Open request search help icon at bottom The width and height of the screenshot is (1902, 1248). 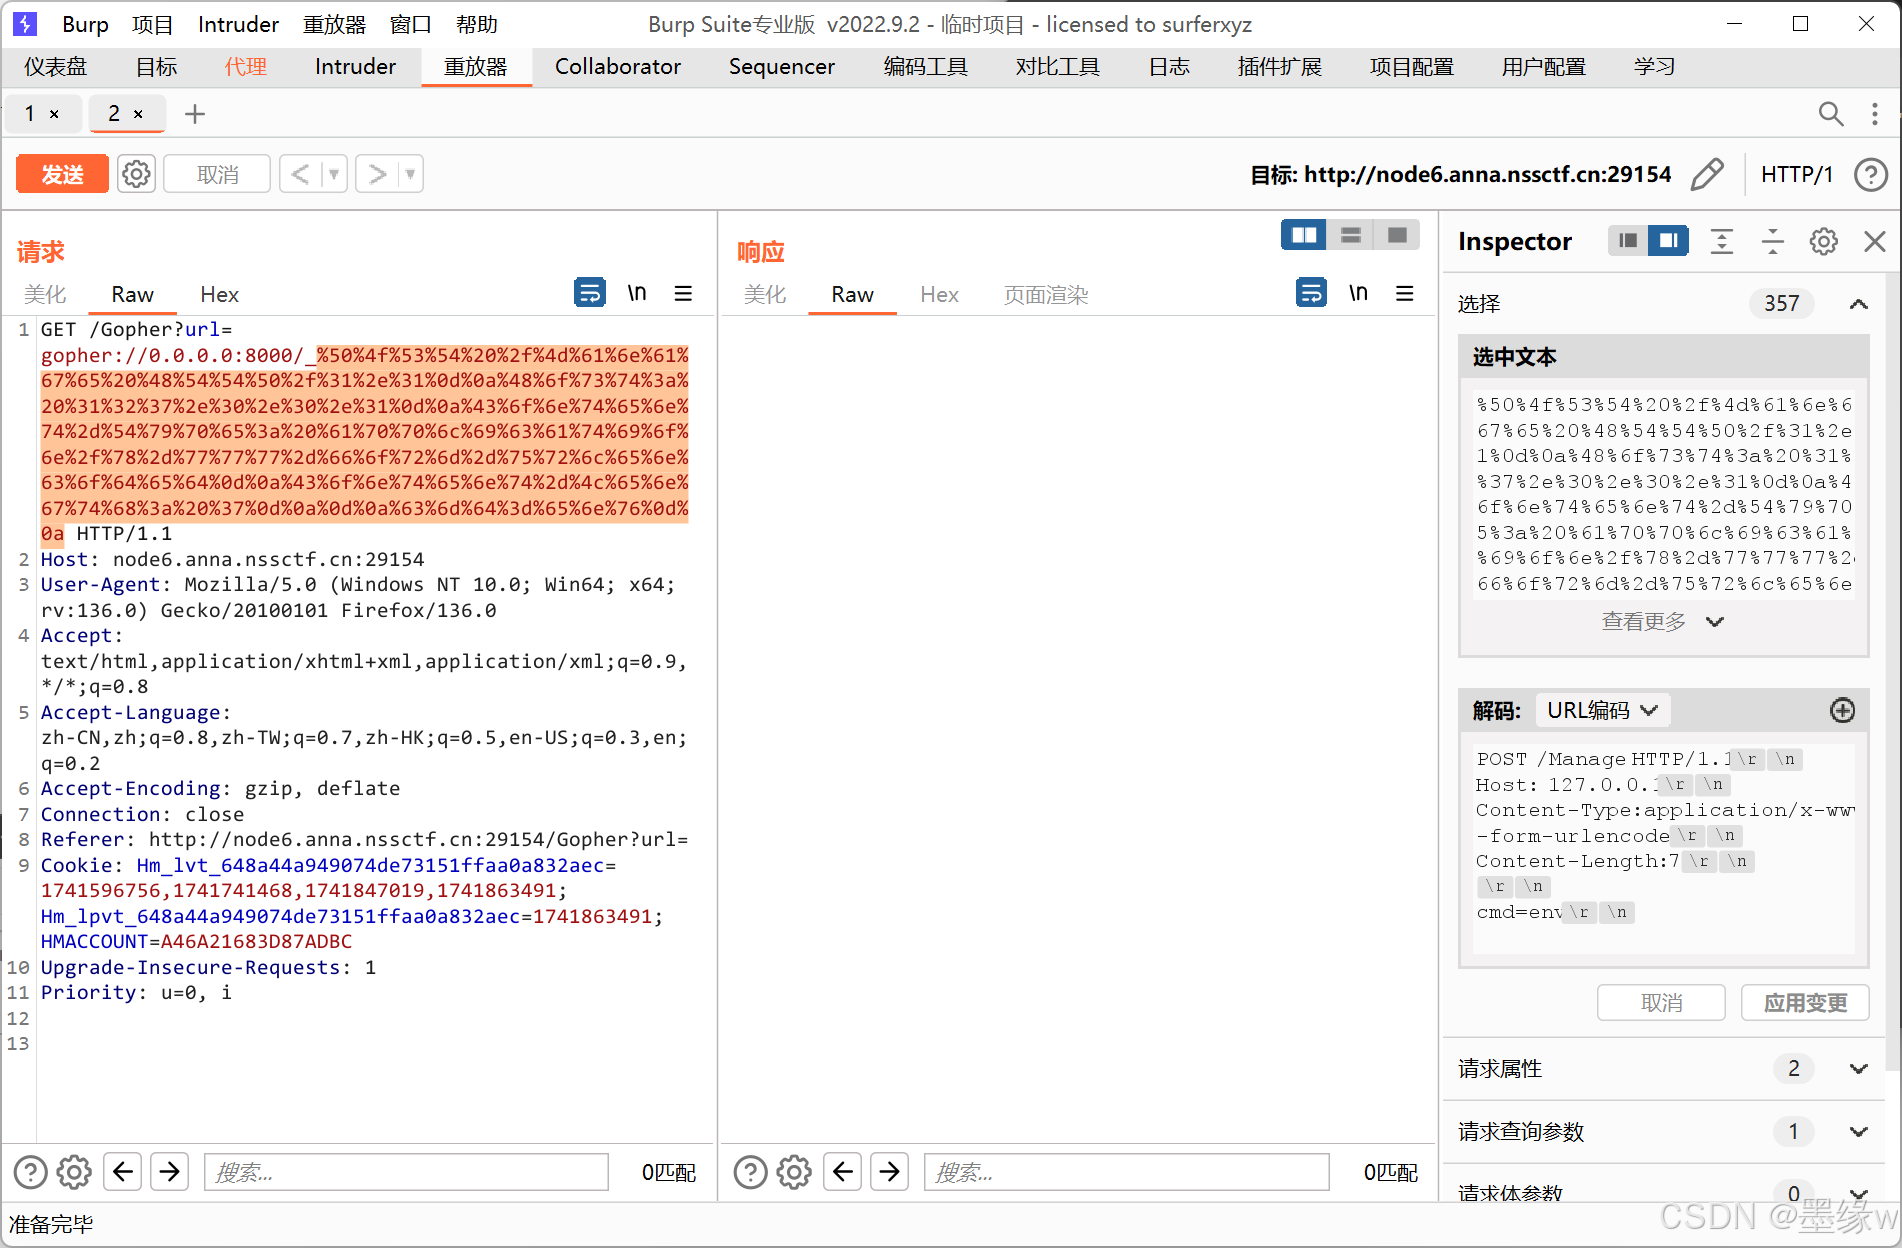click(30, 1172)
